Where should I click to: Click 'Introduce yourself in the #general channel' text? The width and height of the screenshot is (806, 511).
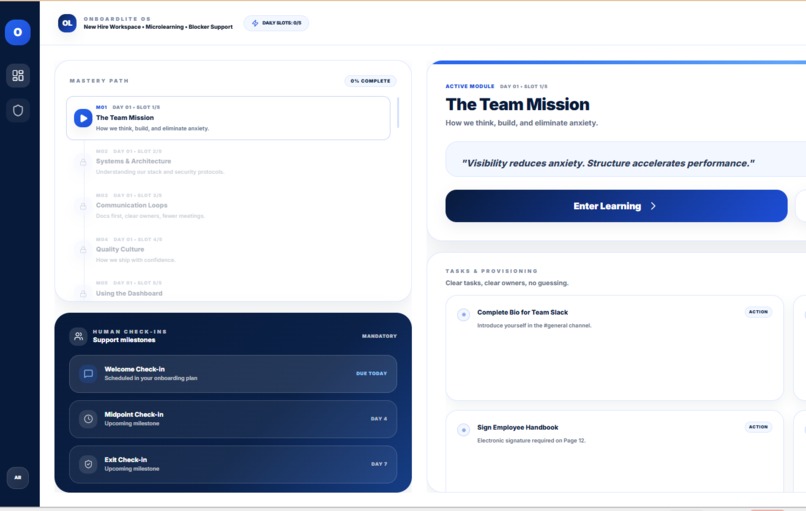534,325
